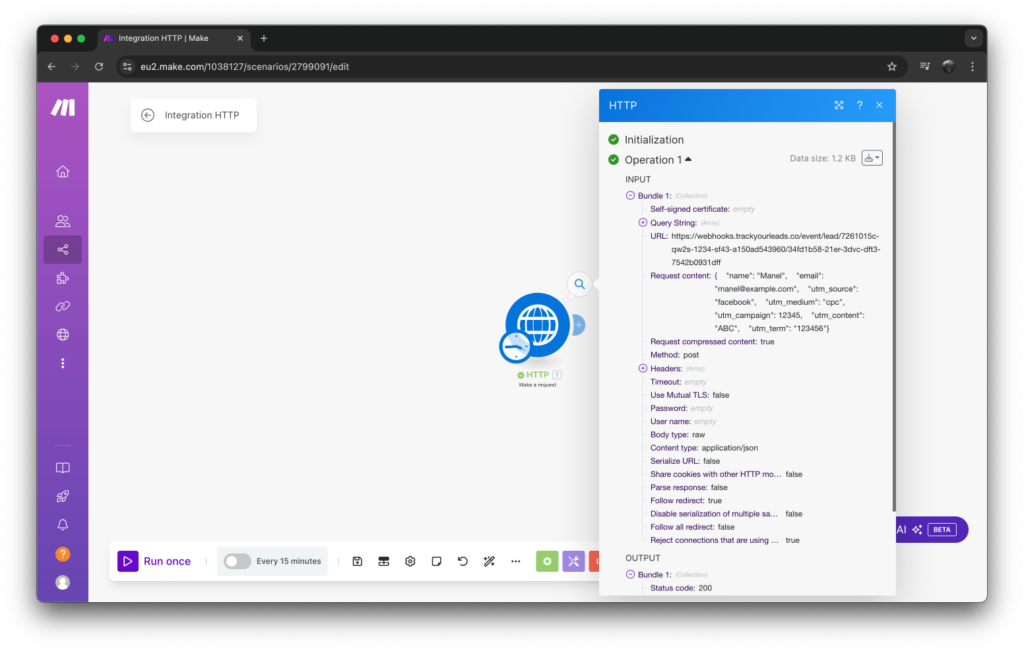The height and width of the screenshot is (651, 1024).
Task: Go back using Integration HTTP arrow
Action: point(148,115)
